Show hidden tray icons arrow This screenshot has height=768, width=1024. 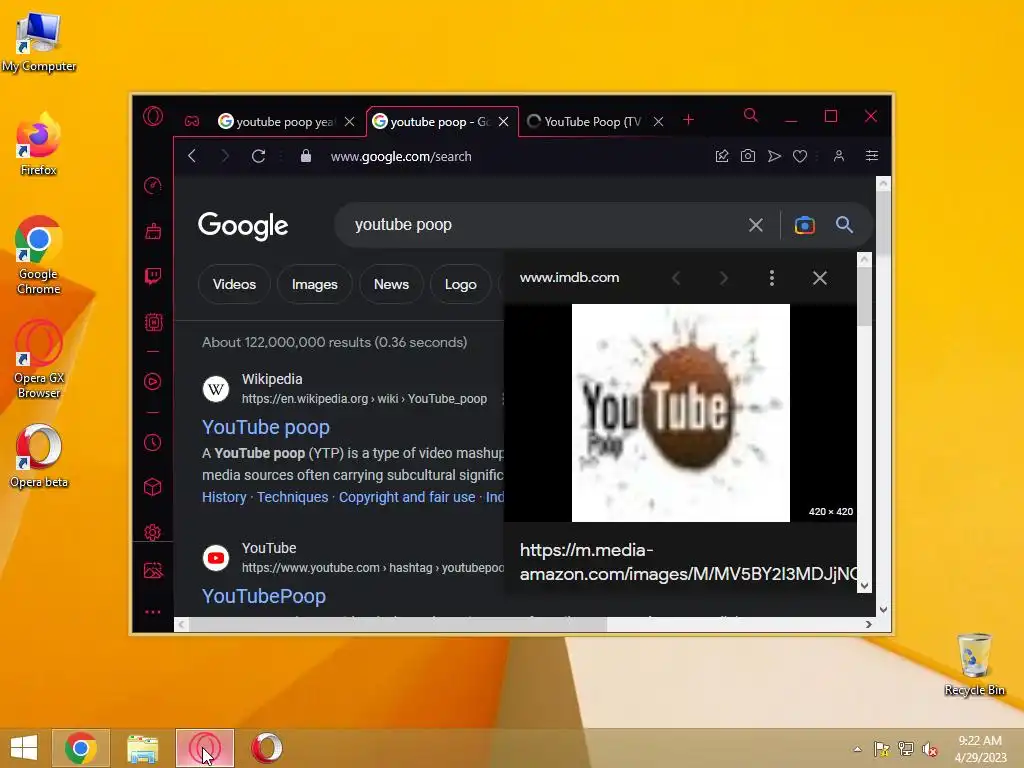[857, 749]
